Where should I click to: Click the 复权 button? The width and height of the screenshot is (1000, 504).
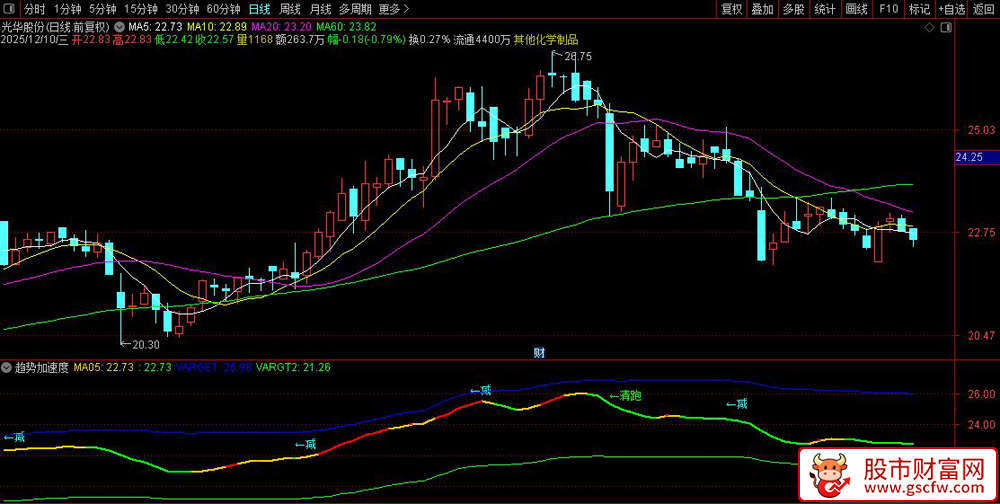coord(732,9)
